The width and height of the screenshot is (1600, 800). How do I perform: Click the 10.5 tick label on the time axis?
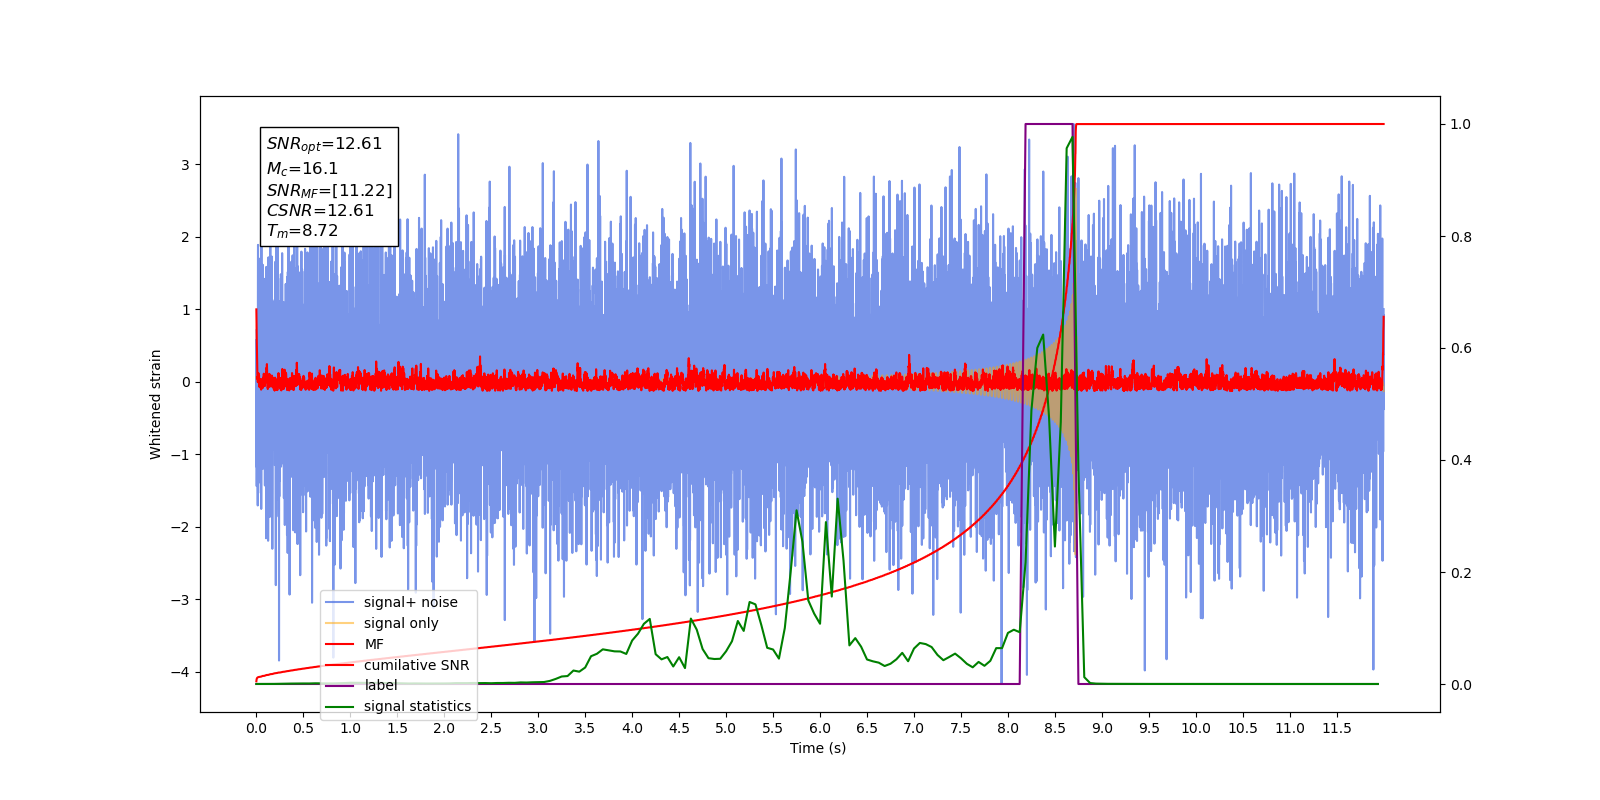[x=1243, y=728]
